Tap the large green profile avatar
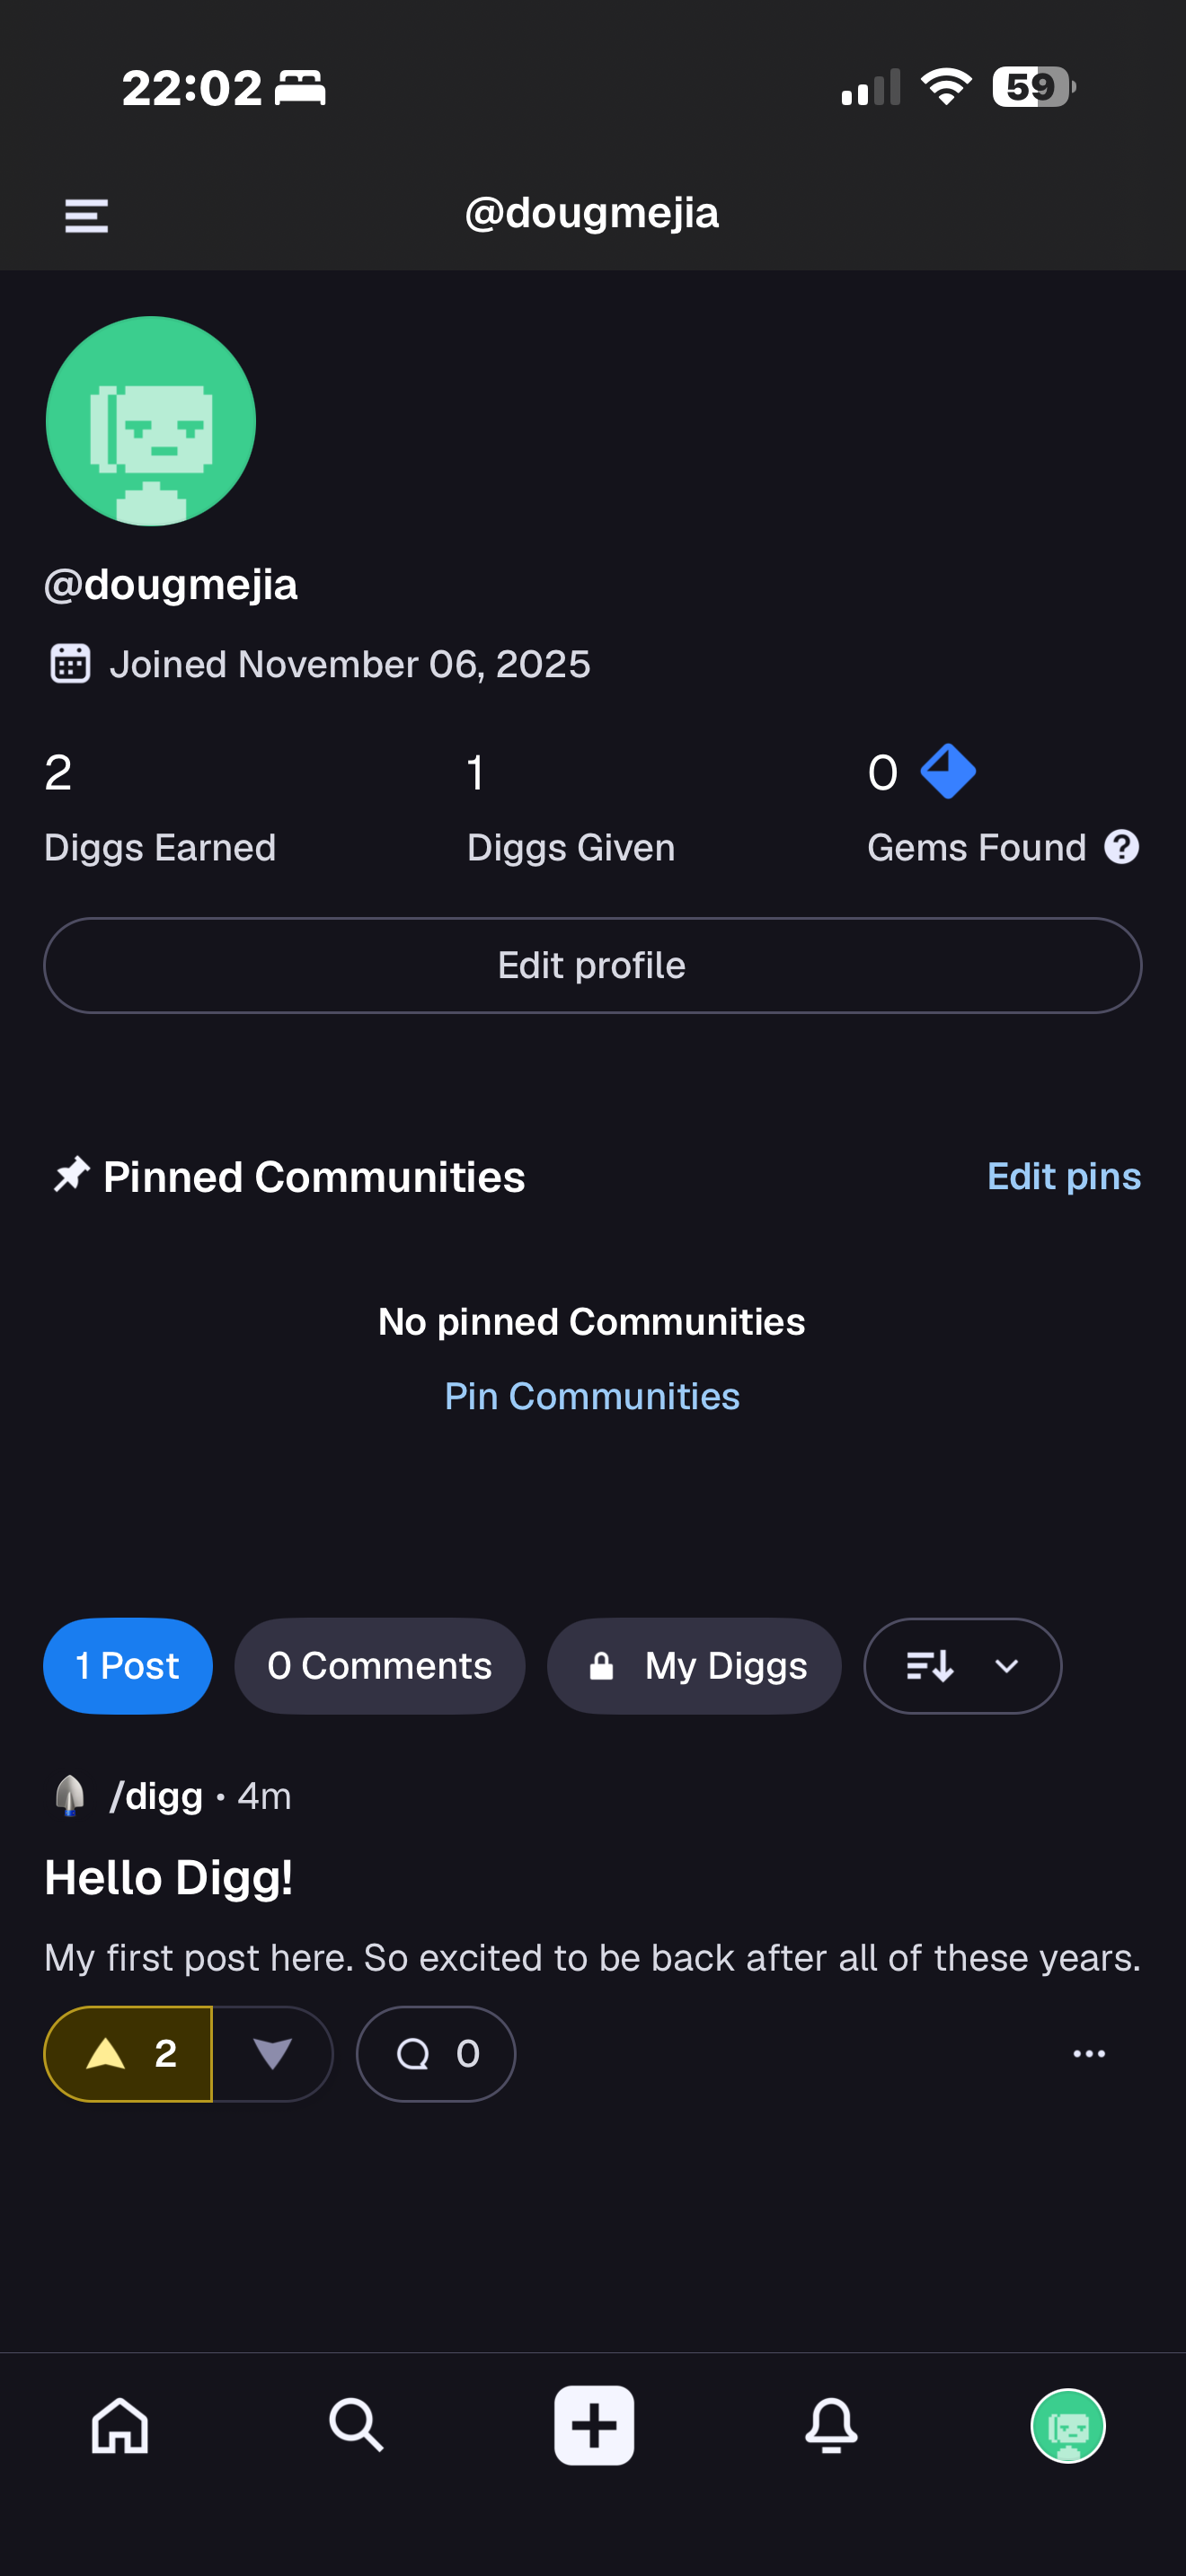This screenshot has width=1186, height=2576. click(151, 421)
